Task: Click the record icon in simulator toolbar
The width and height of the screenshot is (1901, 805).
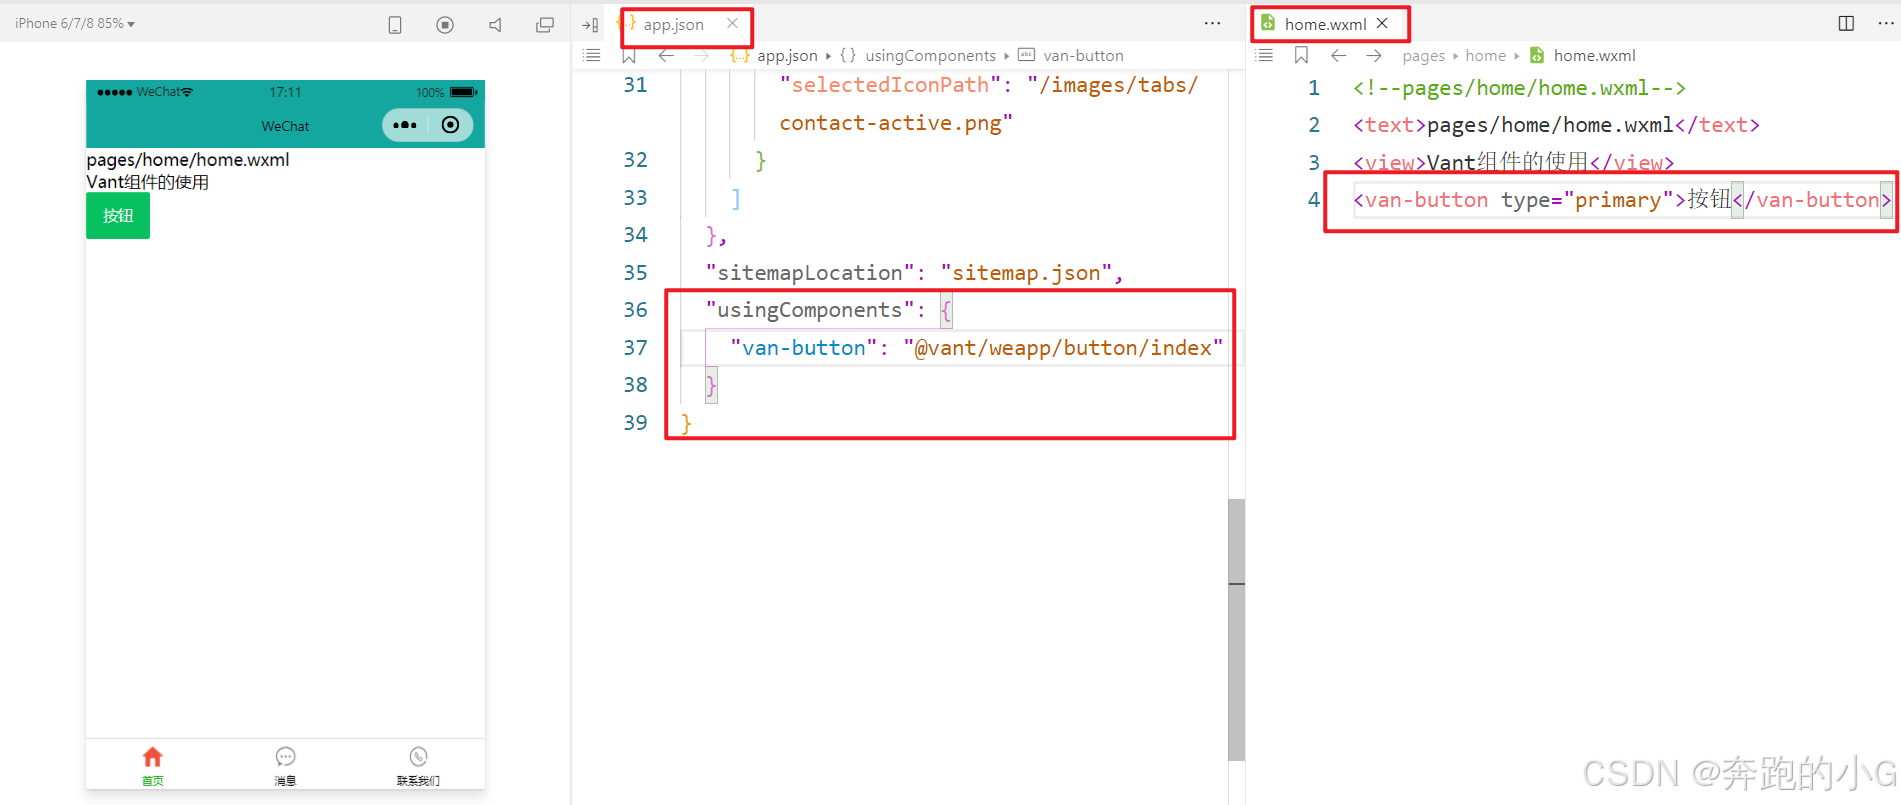Action: click(445, 25)
